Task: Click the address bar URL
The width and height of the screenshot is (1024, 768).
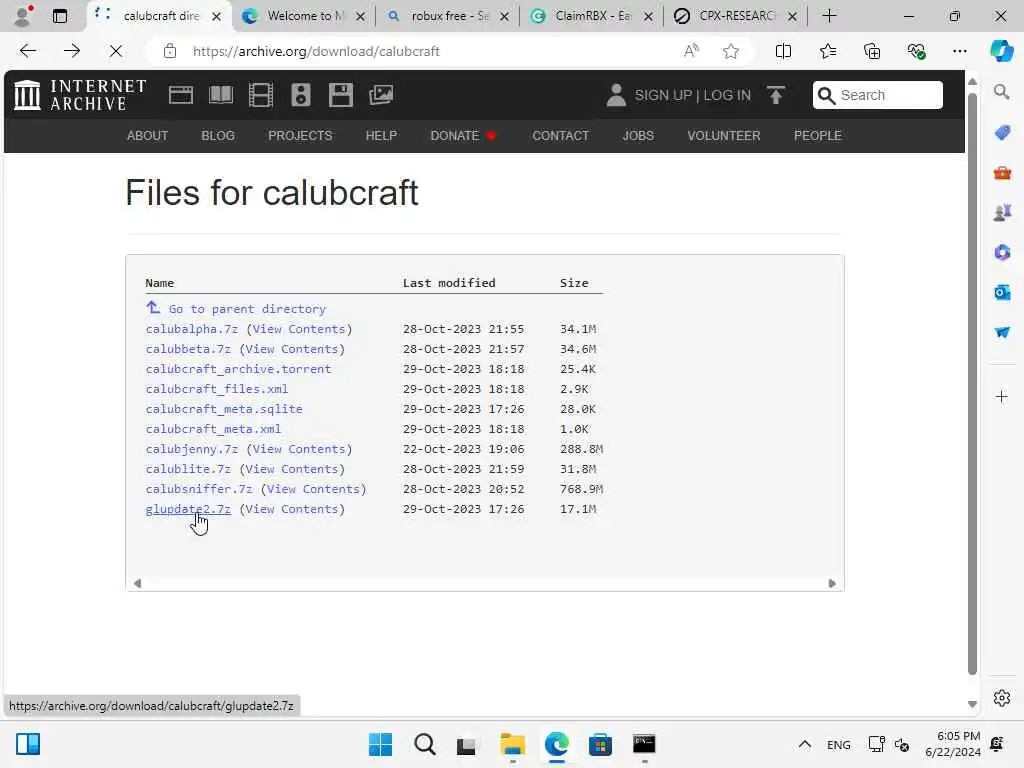Action: coord(316,51)
